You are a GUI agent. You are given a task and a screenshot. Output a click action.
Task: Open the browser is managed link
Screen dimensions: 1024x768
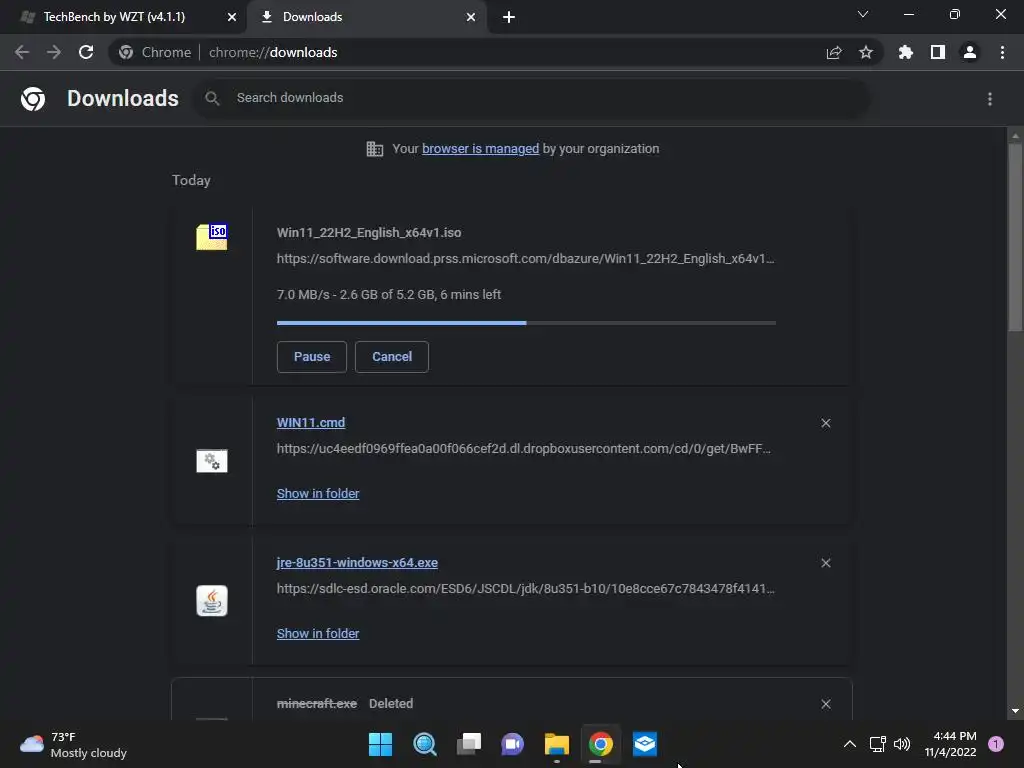(x=480, y=149)
